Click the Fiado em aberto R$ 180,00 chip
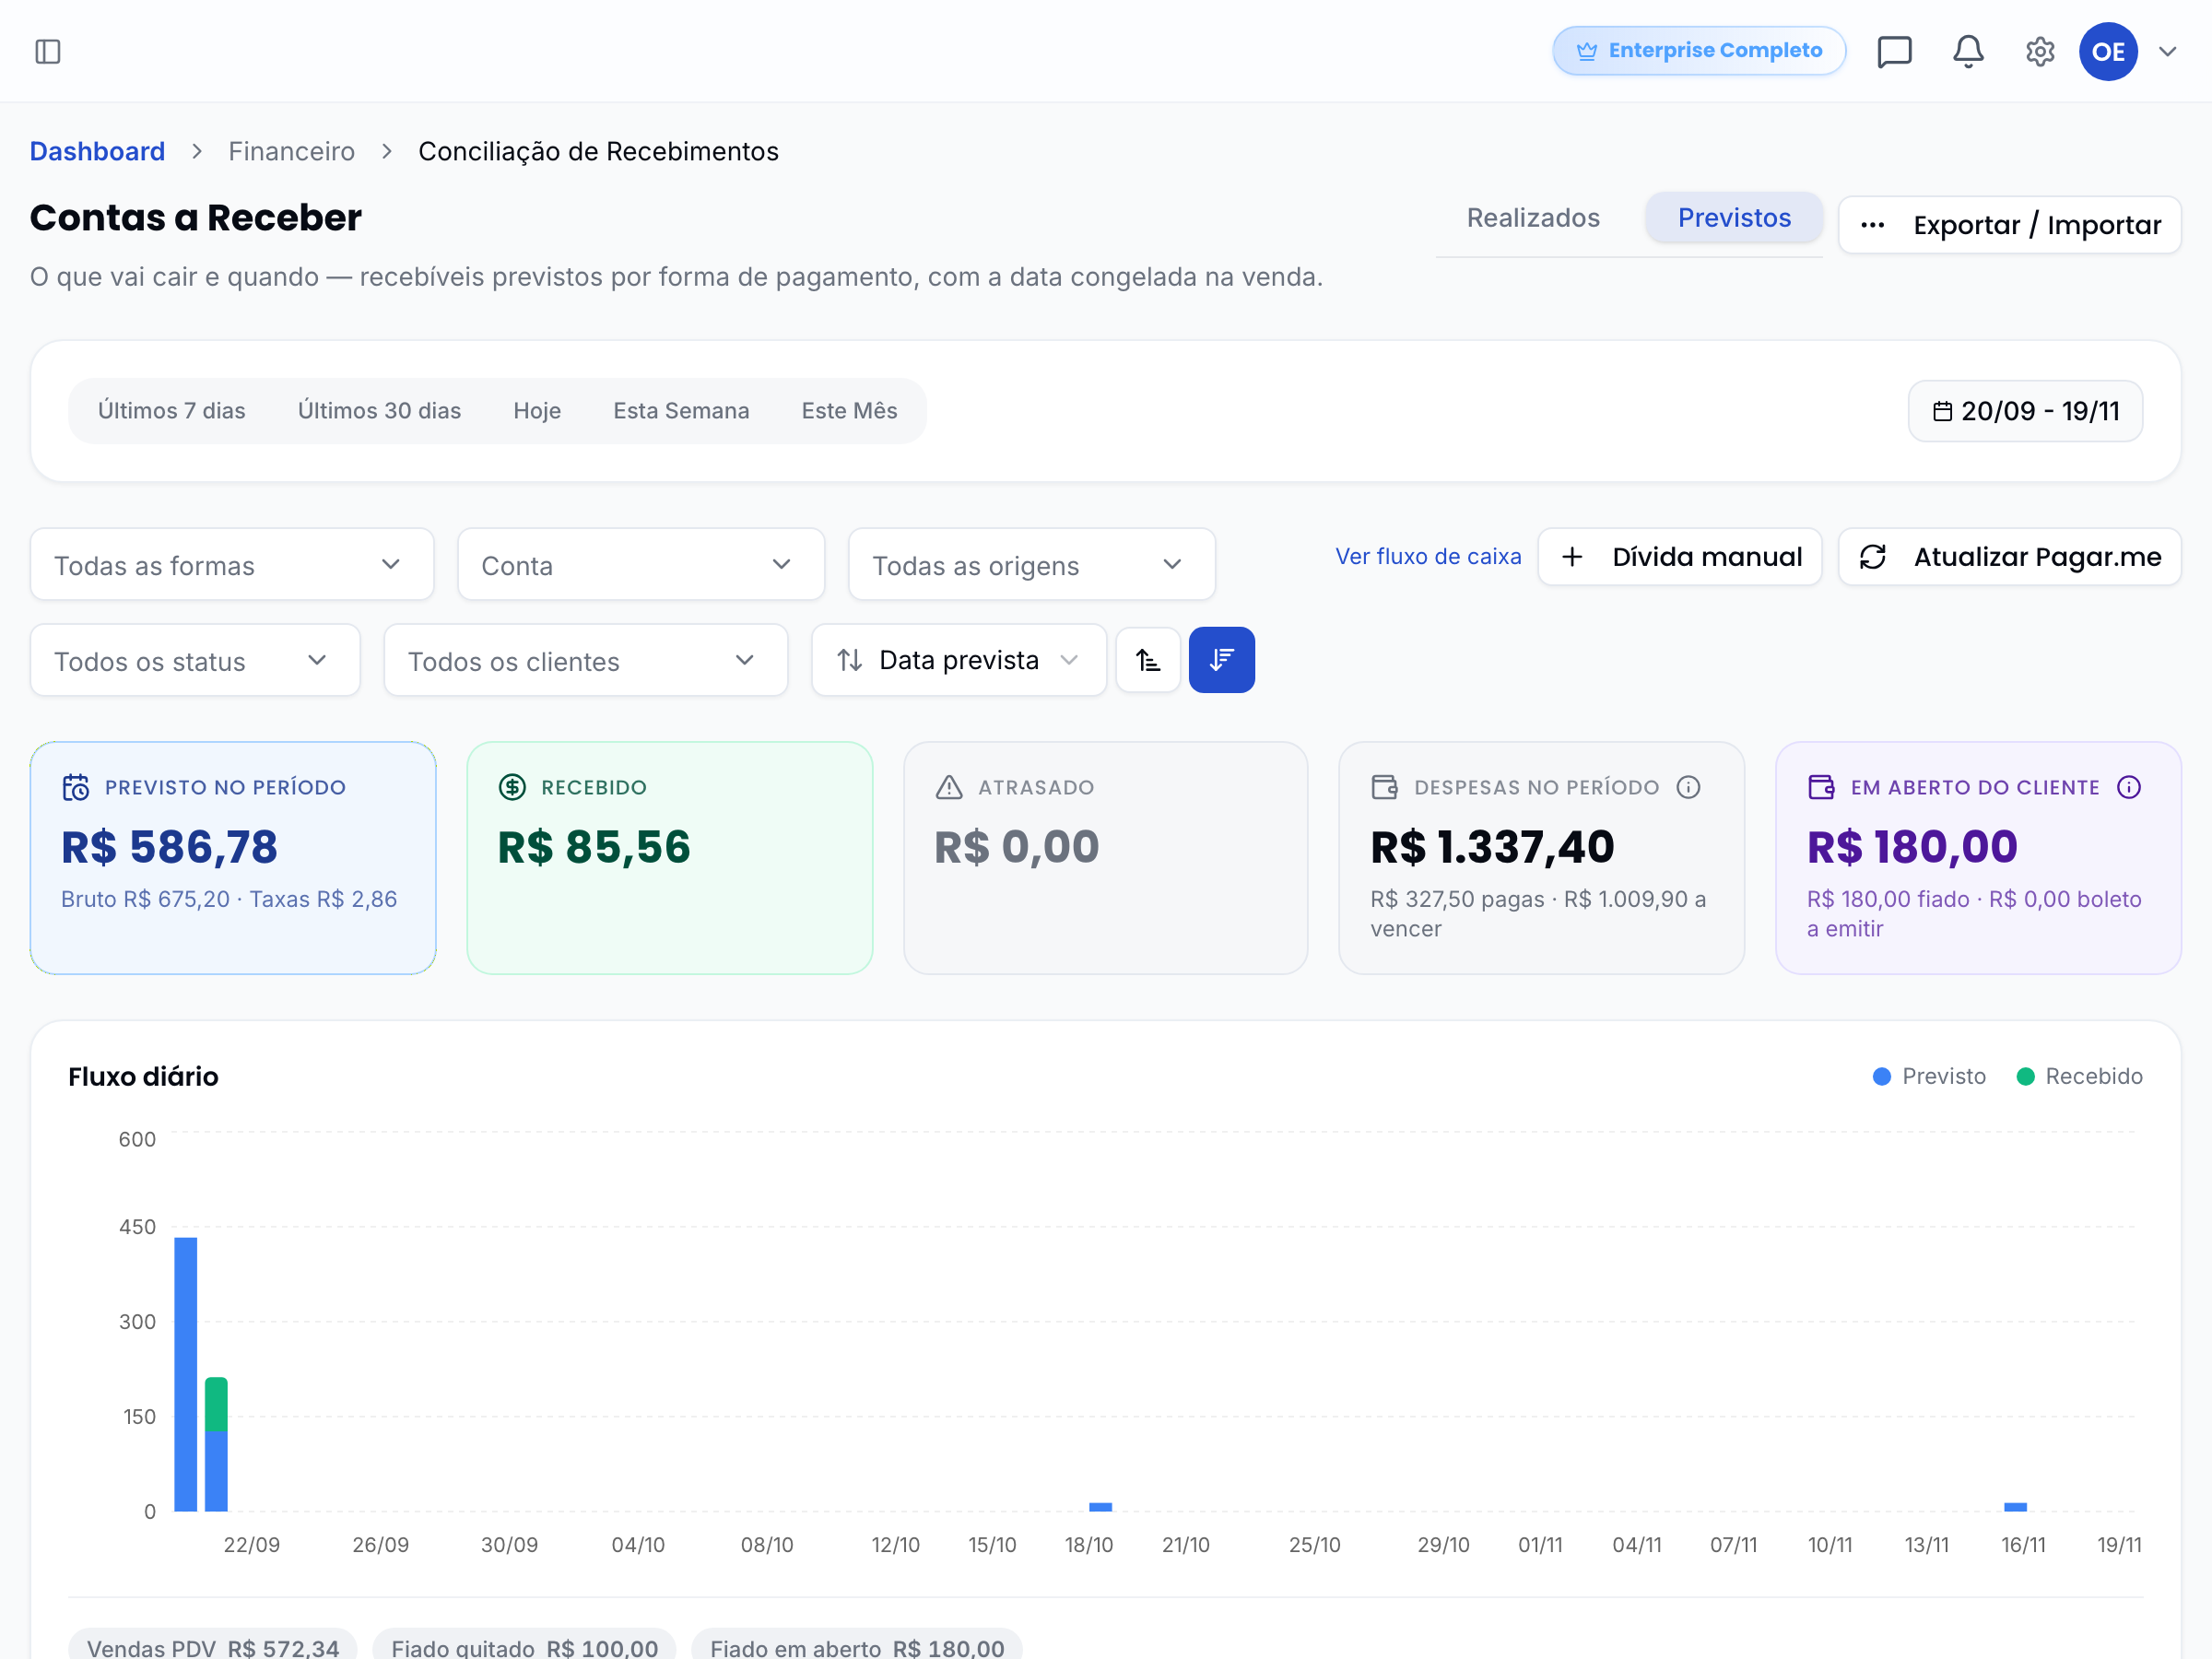The image size is (2212, 1659). click(856, 1646)
